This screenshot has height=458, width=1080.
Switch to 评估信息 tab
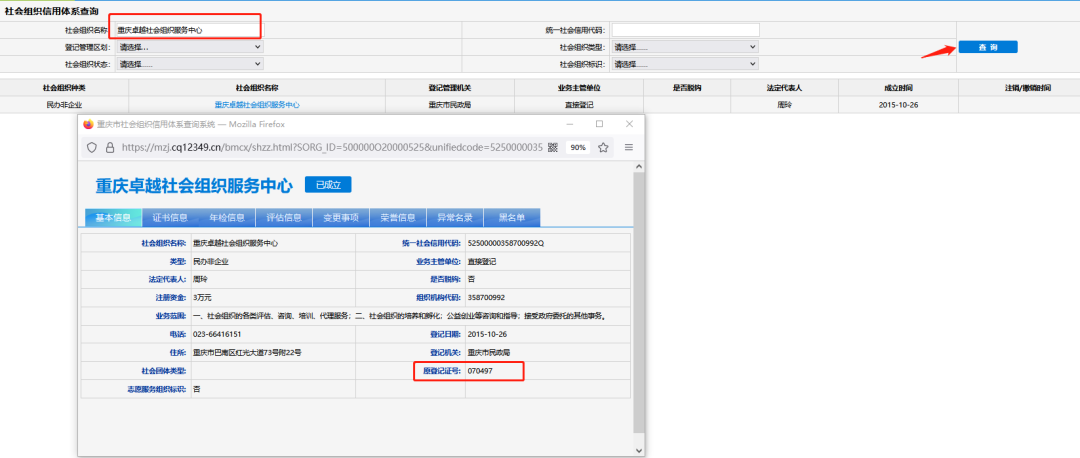[284, 217]
